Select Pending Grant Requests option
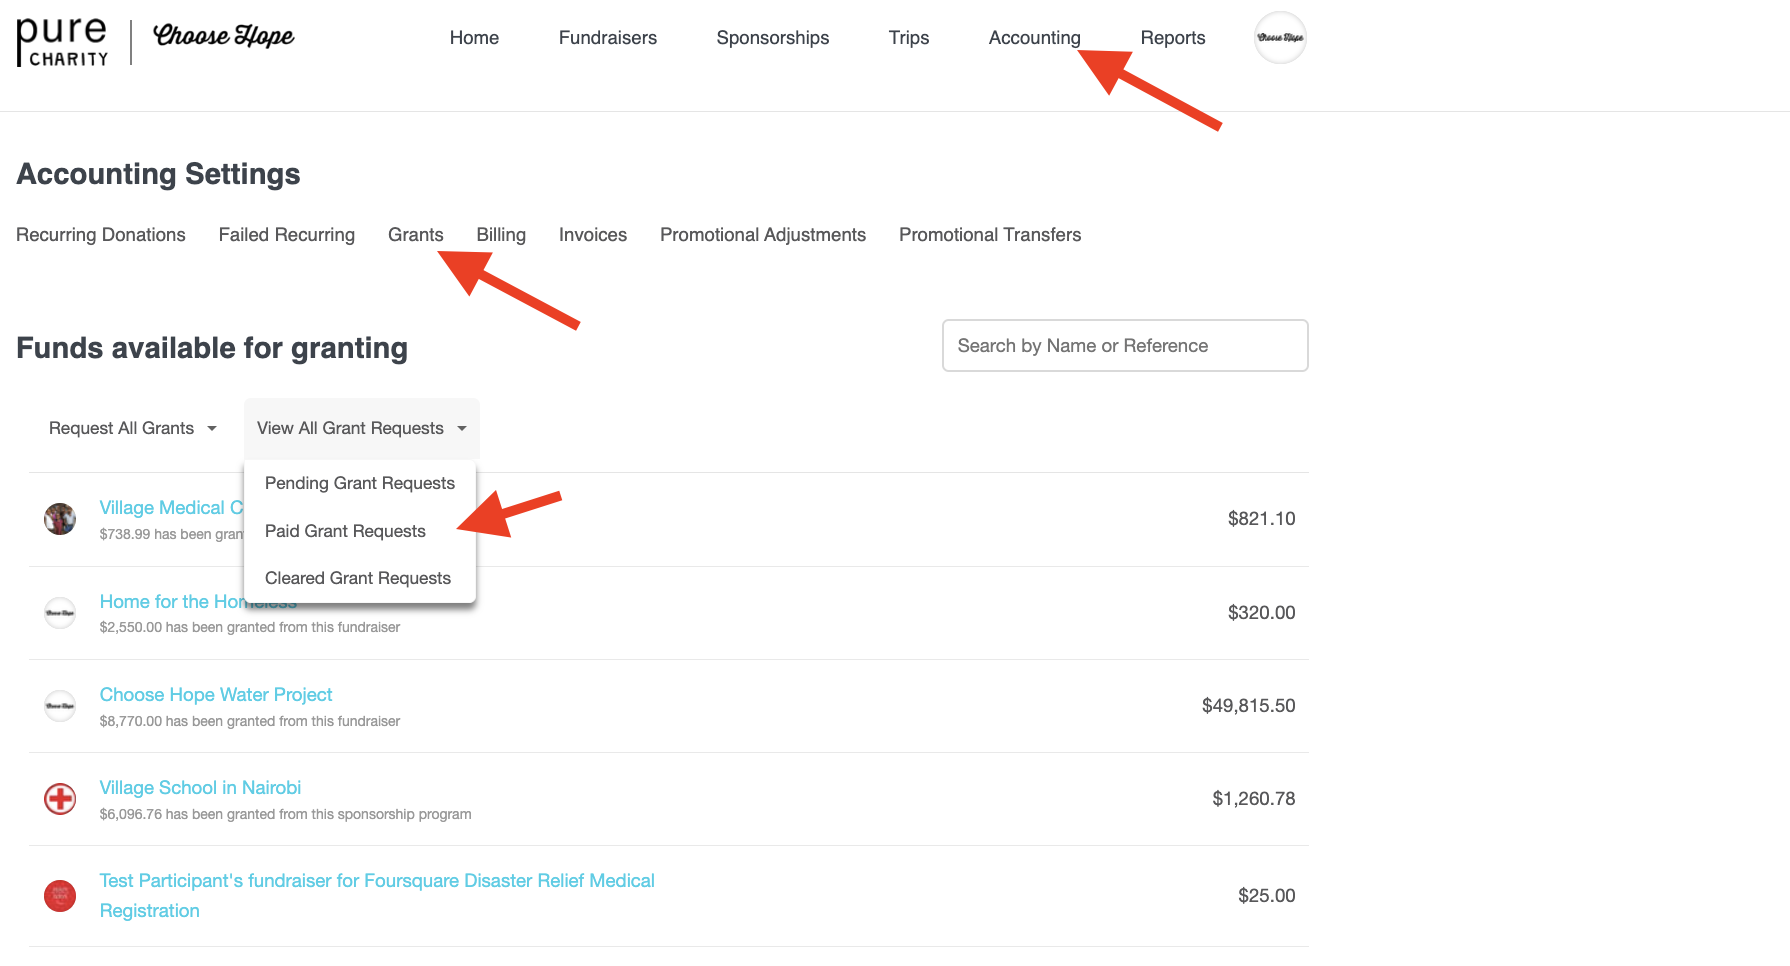The image size is (1790, 966). point(359,483)
